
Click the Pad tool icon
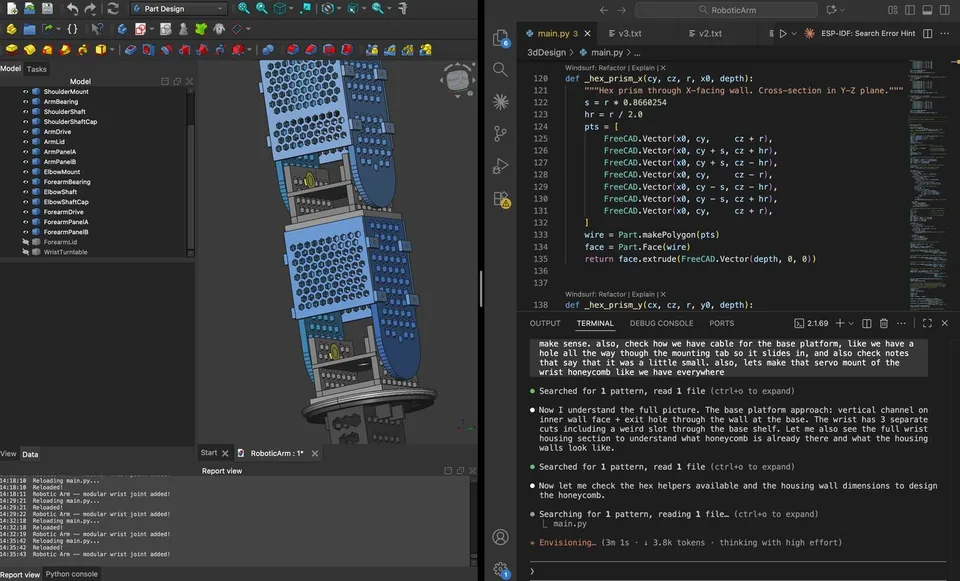click(x=12, y=50)
